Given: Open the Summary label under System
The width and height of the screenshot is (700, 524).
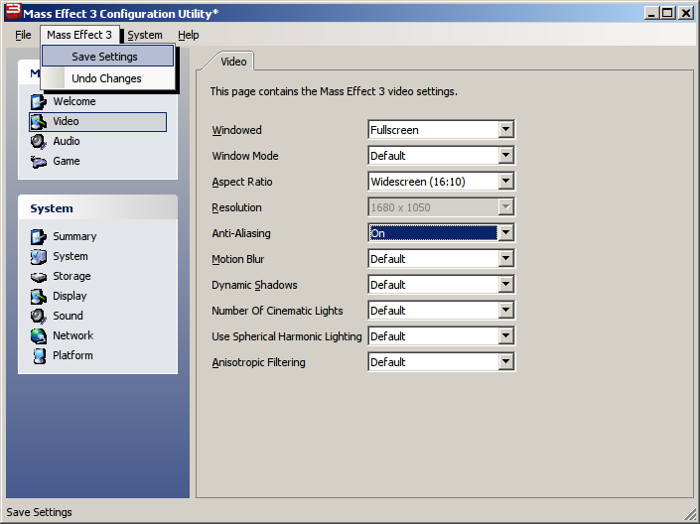Looking at the screenshot, I should [75, 236].
